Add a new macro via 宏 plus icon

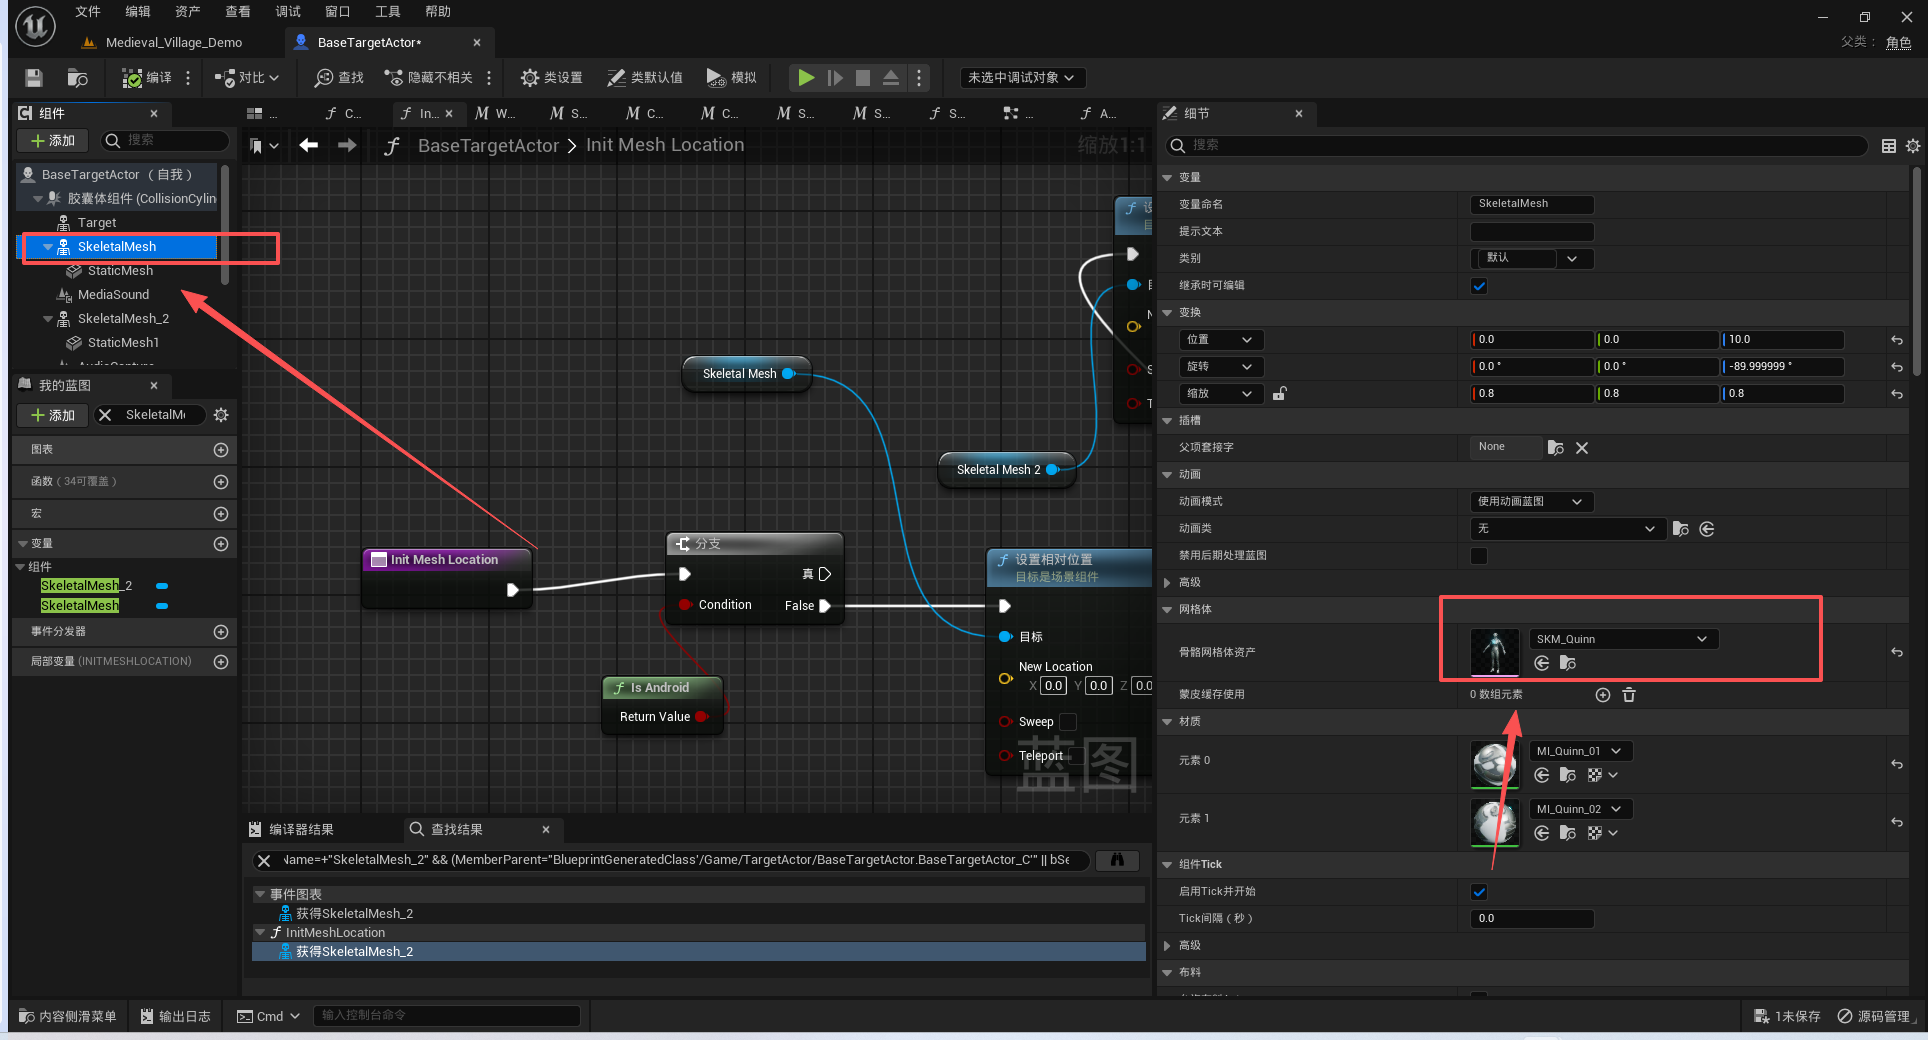pyautogui.click(x=221, y=514)
